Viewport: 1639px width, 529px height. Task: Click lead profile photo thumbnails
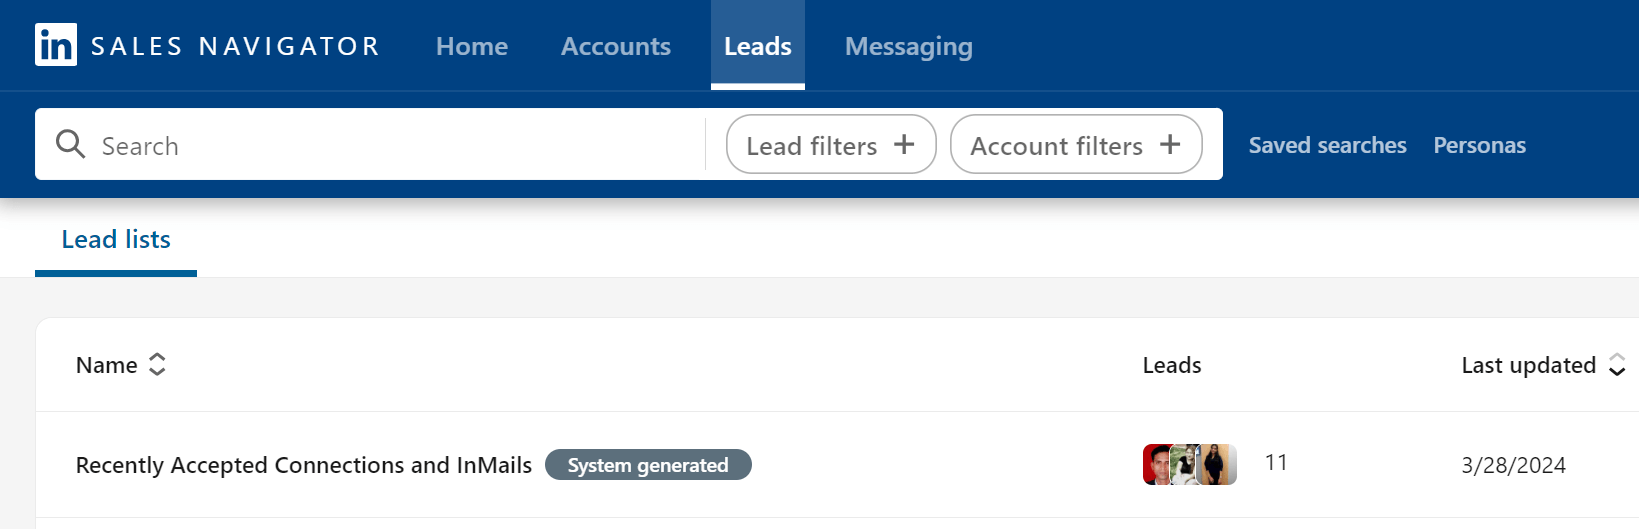[x=1190, y=464]
